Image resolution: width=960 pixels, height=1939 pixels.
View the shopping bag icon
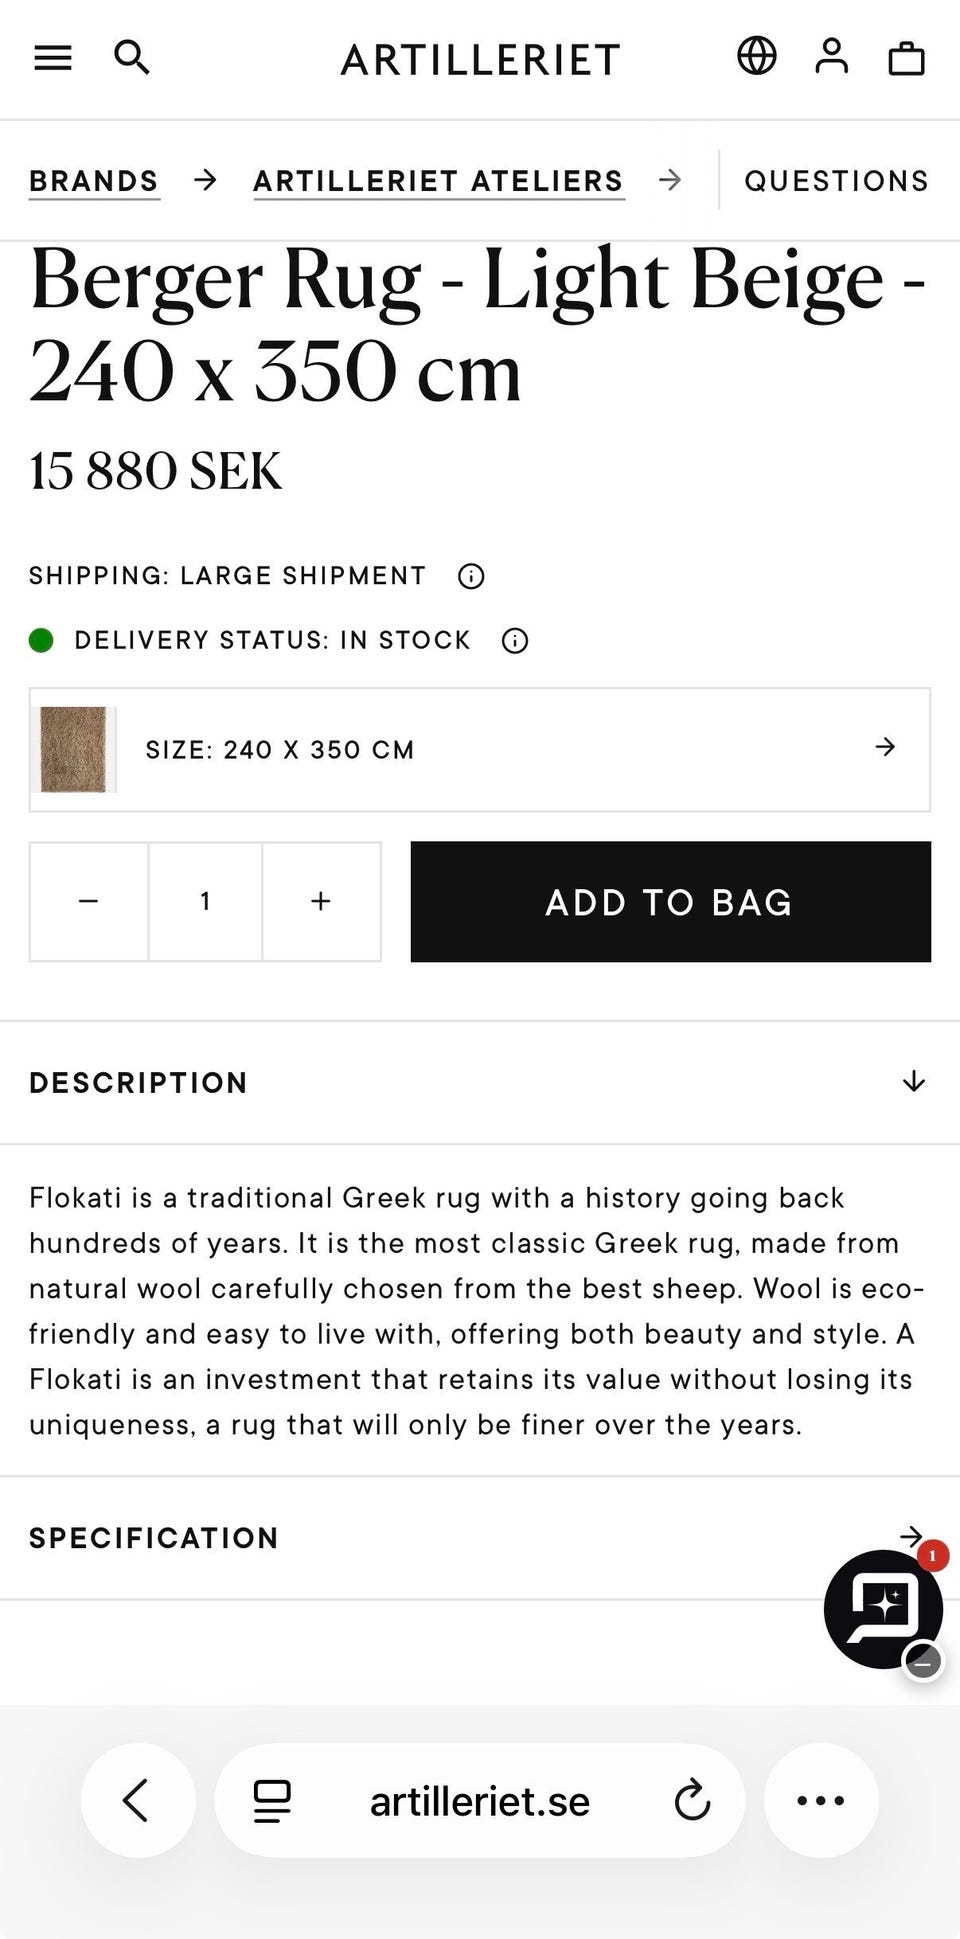click(x=907, y=58)
